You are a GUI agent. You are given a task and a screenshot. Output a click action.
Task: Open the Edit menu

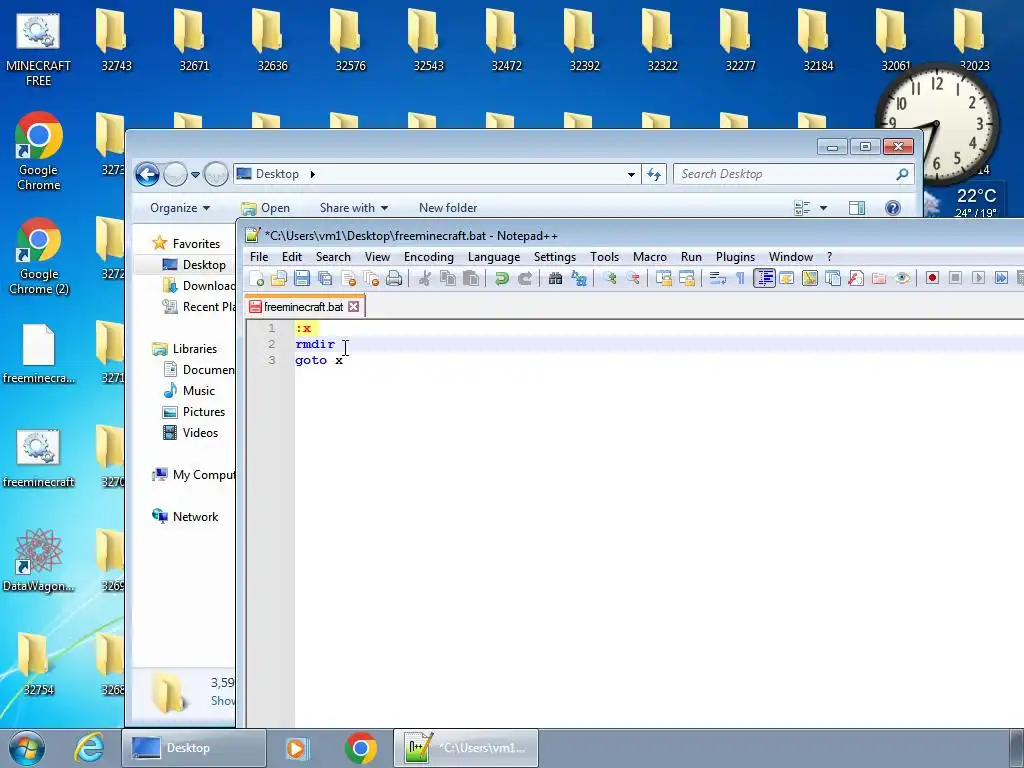292,257
